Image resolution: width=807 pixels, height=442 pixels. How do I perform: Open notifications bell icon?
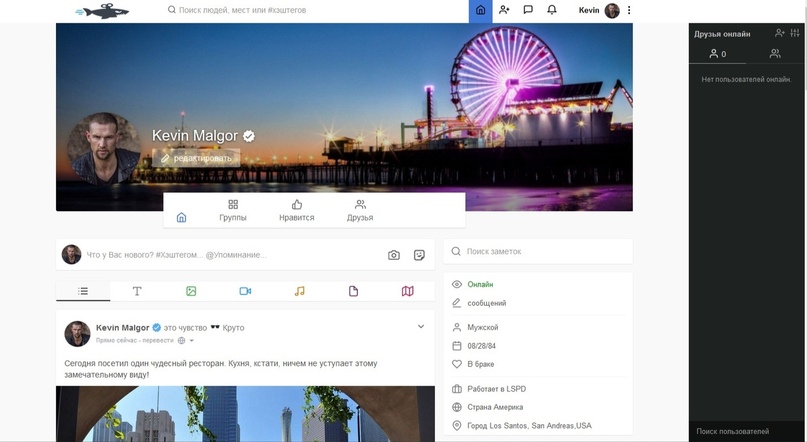coord(552,10)
